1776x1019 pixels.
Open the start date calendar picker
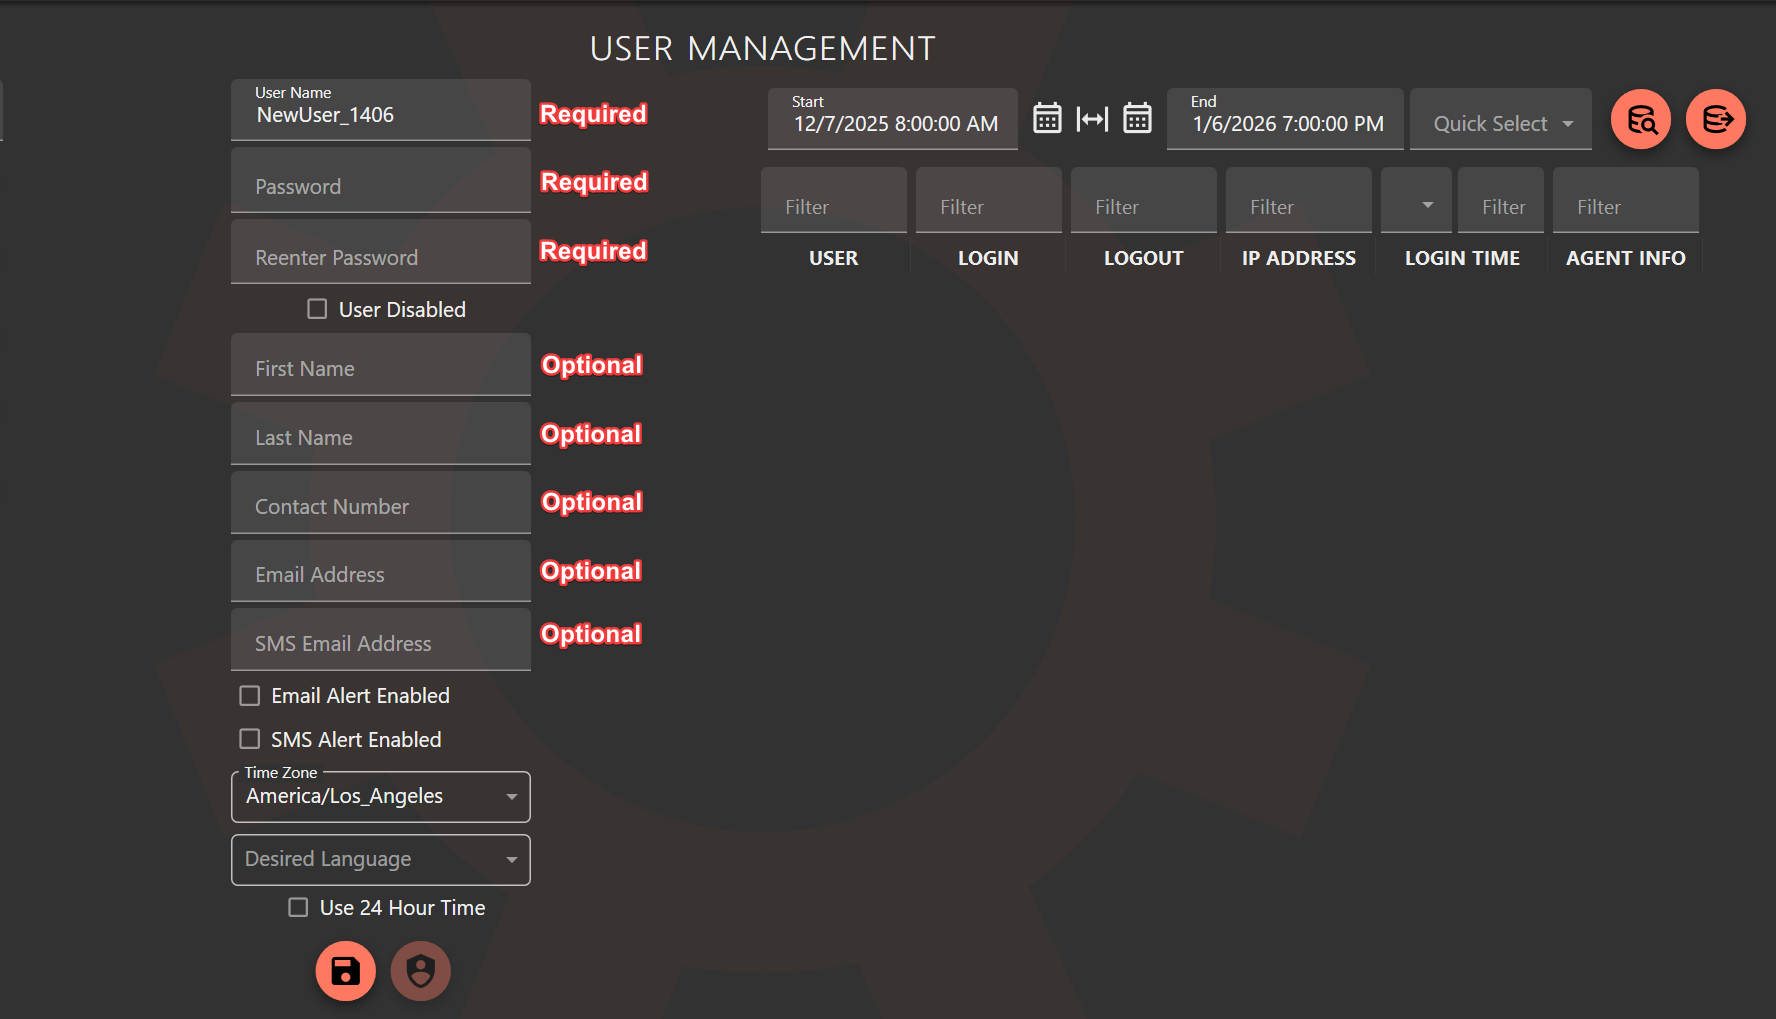(x=1047, y=118)
